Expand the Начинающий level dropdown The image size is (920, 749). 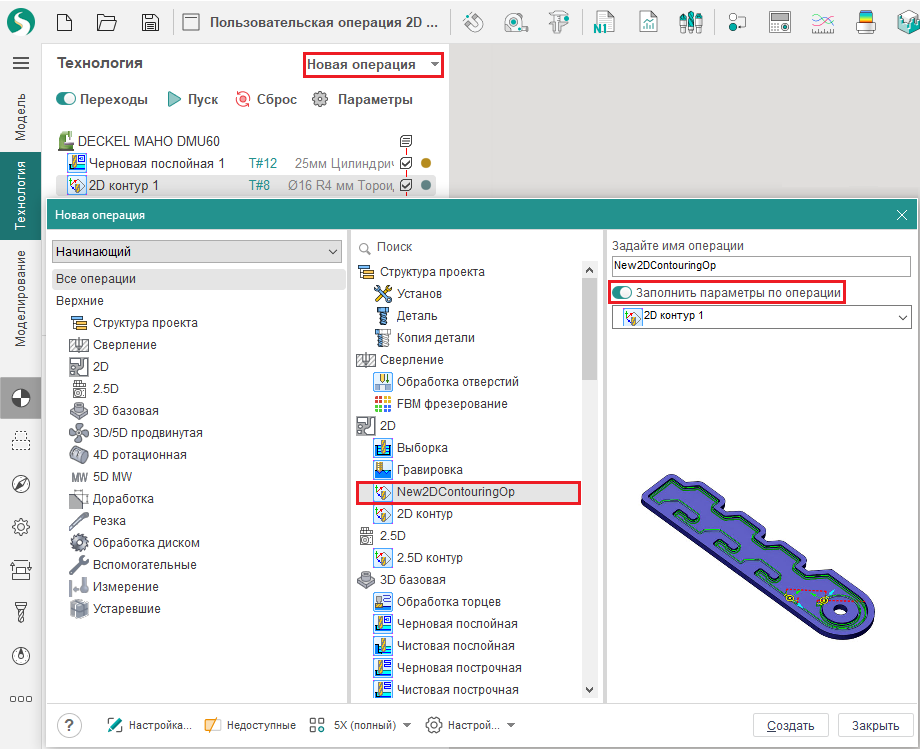[197, 251]
